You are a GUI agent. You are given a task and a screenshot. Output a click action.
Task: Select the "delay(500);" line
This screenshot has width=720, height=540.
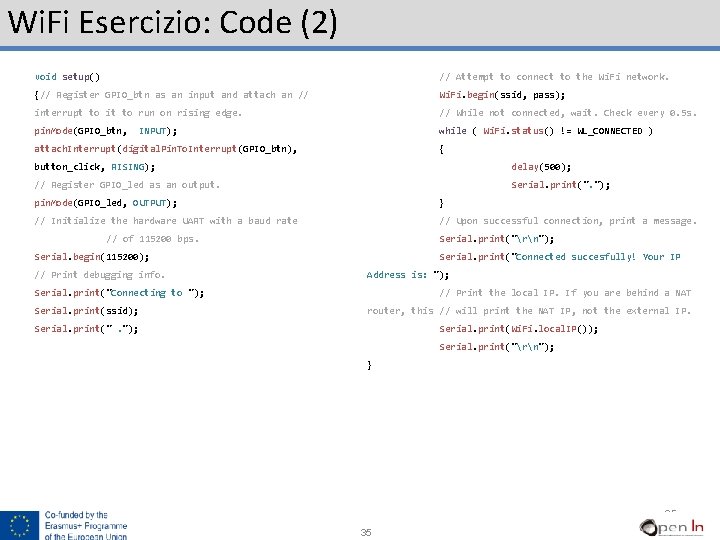point(541,167)
